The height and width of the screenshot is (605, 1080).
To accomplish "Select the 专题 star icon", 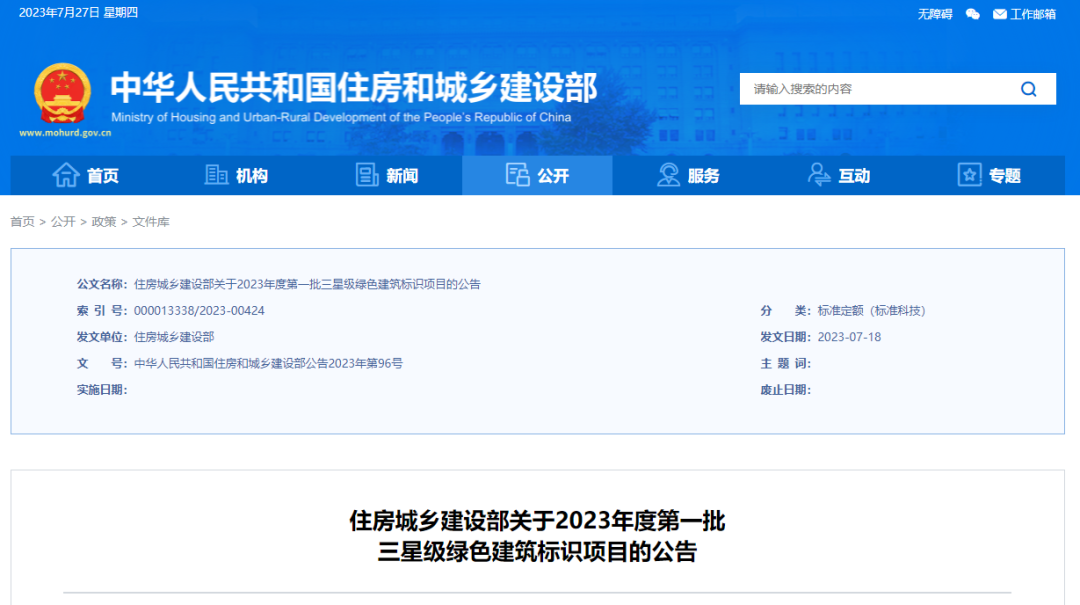I will coord(967,175).
